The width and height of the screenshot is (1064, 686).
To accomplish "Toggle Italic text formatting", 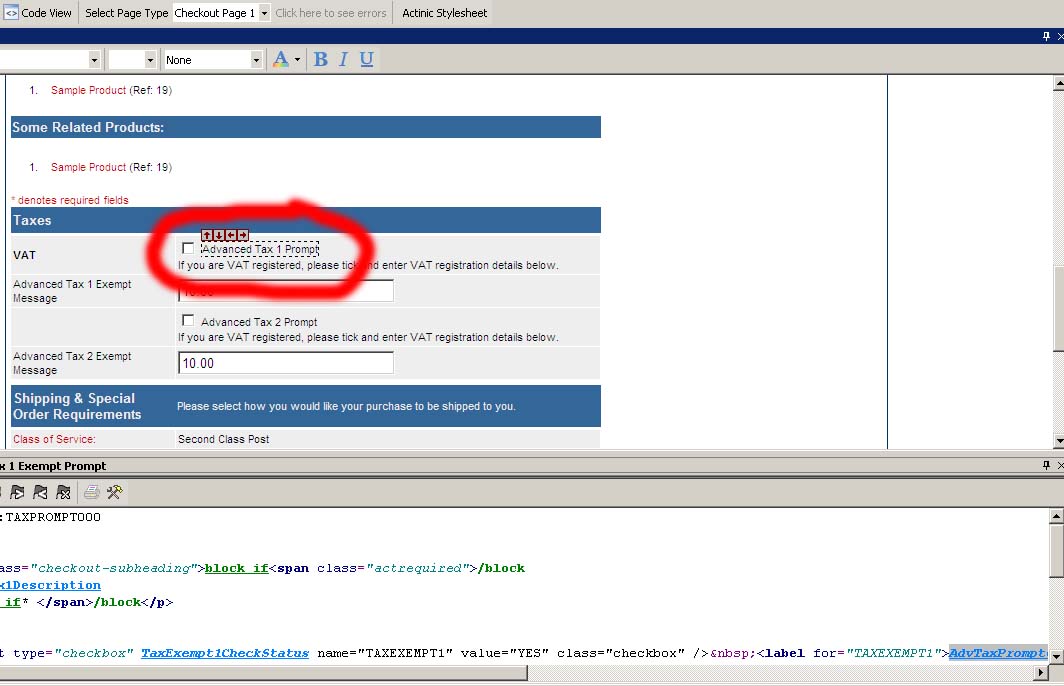I will (x=343, y=60).
